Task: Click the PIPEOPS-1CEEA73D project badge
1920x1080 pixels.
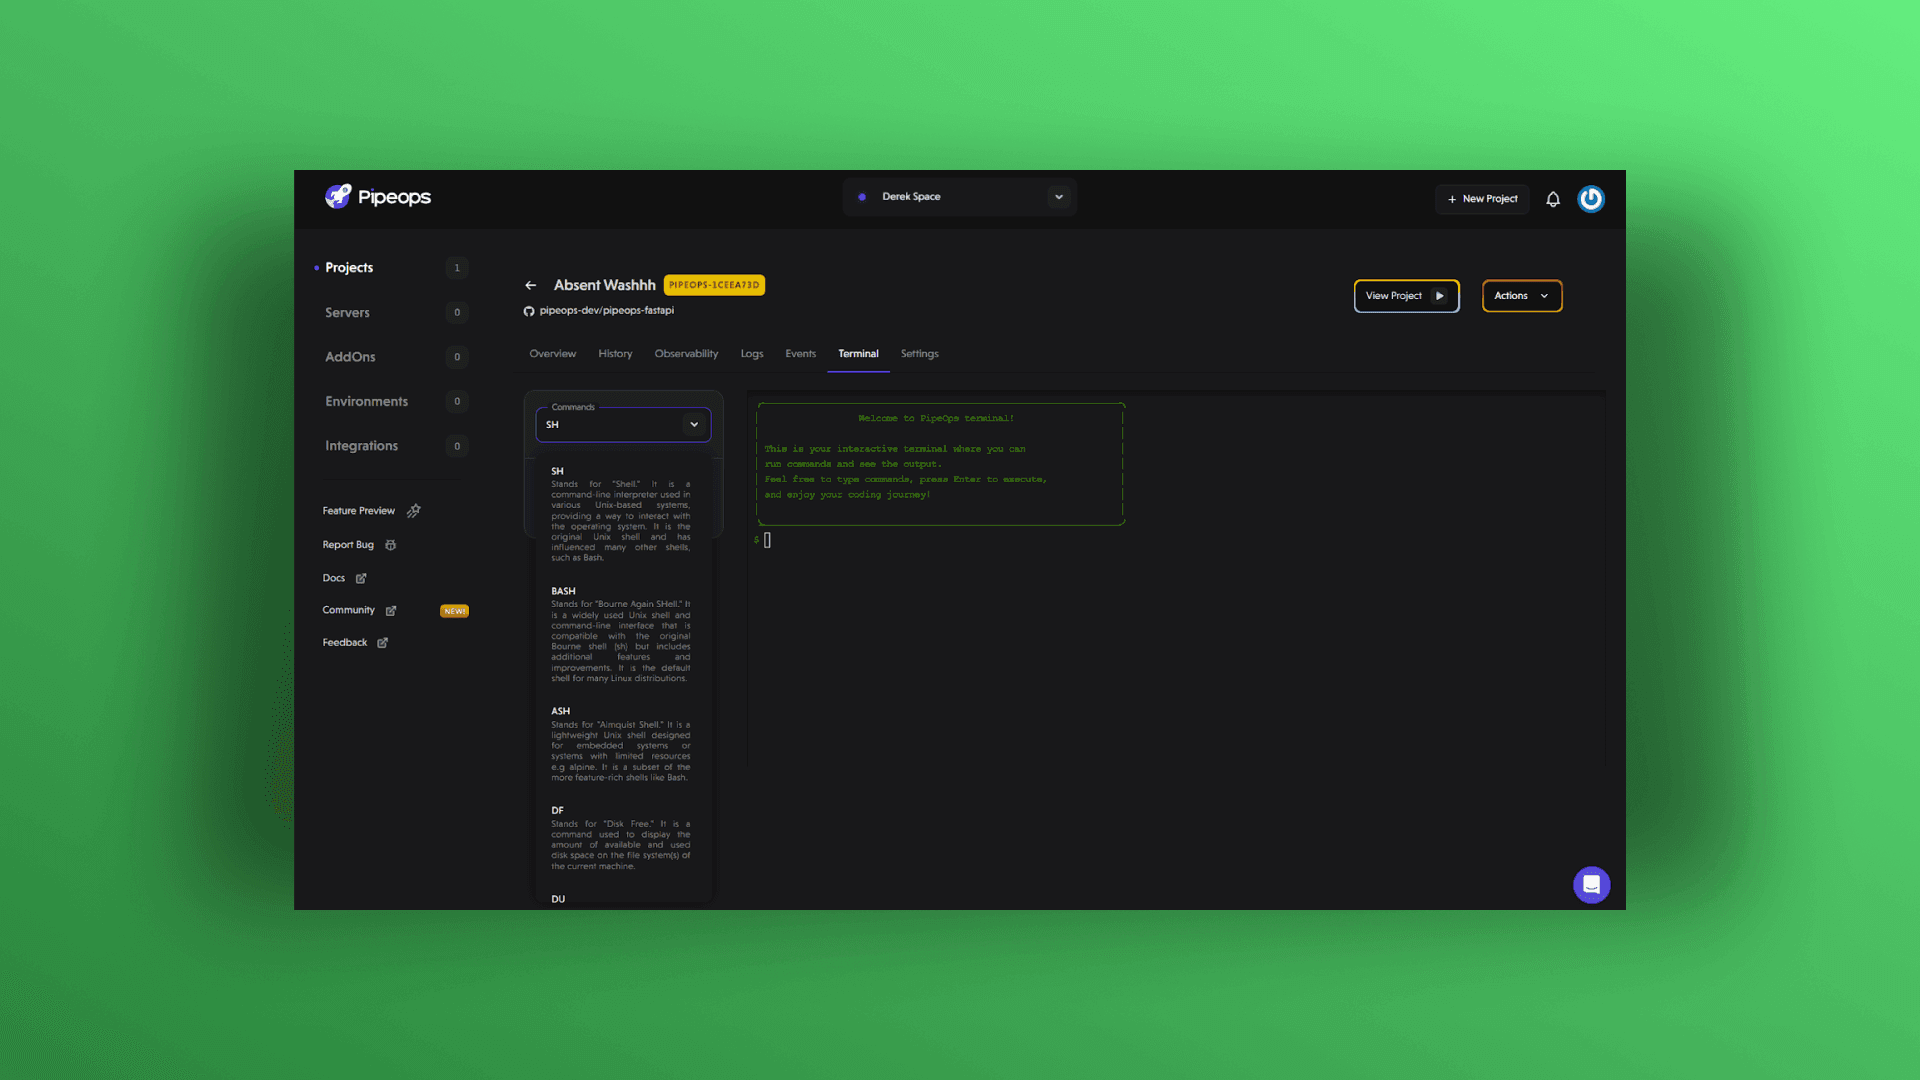Action: pos(714,285)
